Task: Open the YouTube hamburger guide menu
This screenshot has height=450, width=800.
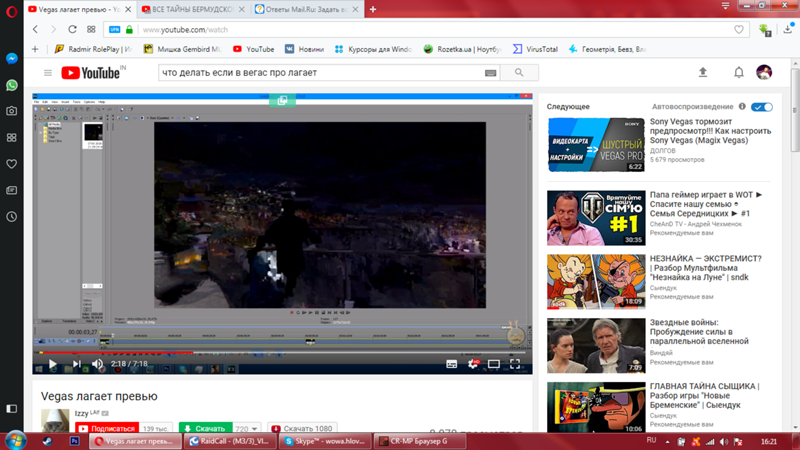Action: (48, 73)
